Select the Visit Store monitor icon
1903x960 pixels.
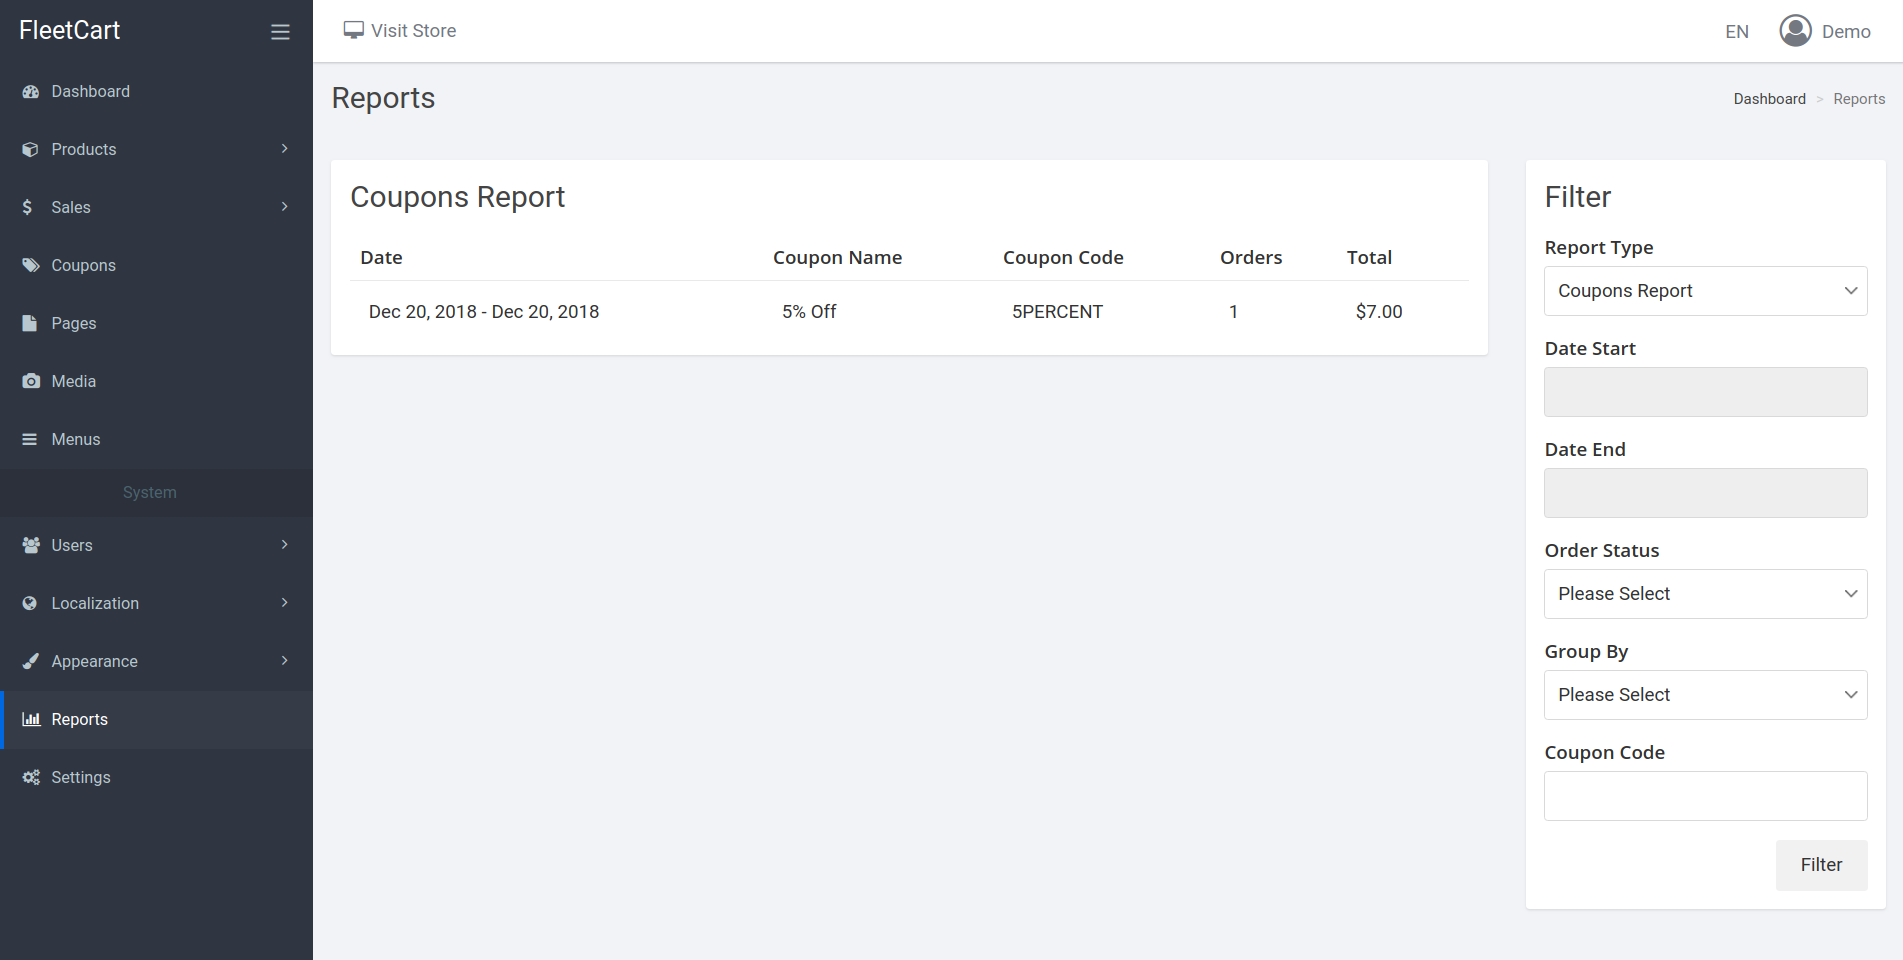coord(352,30)
